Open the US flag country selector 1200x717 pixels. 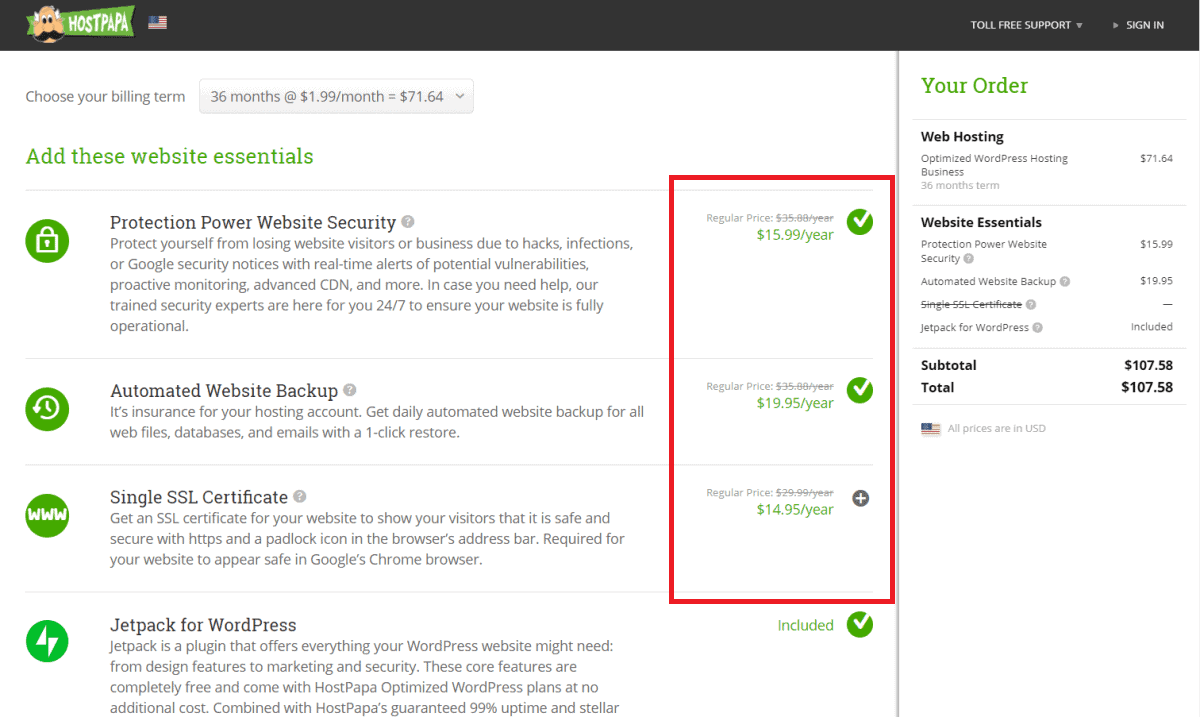point(157,22)
